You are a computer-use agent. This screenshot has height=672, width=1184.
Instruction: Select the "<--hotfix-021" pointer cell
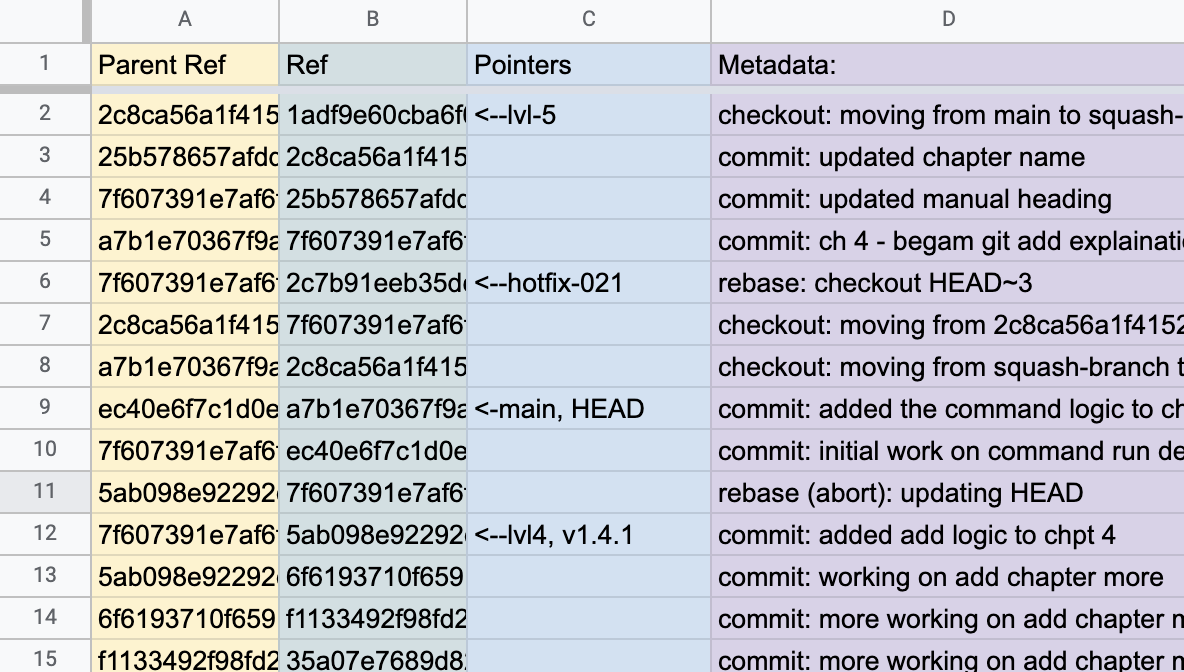point(589,283)
